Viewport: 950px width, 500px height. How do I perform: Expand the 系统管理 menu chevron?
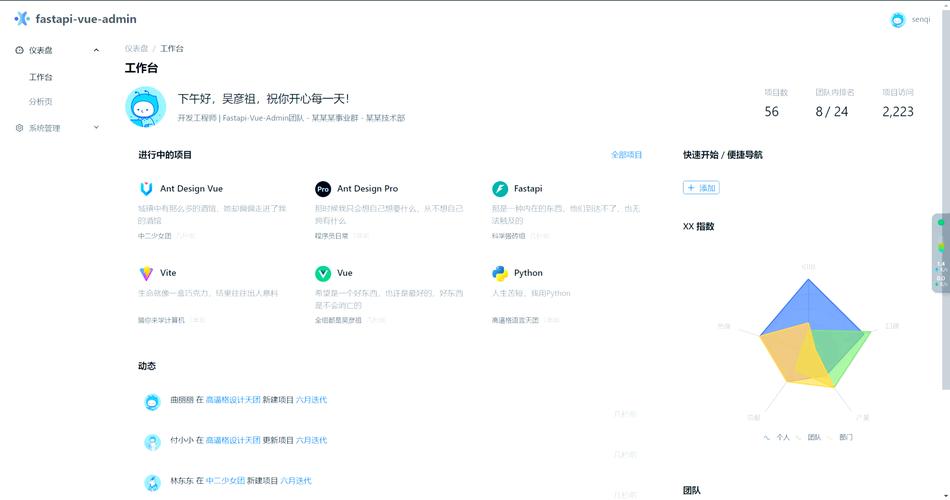96,127
